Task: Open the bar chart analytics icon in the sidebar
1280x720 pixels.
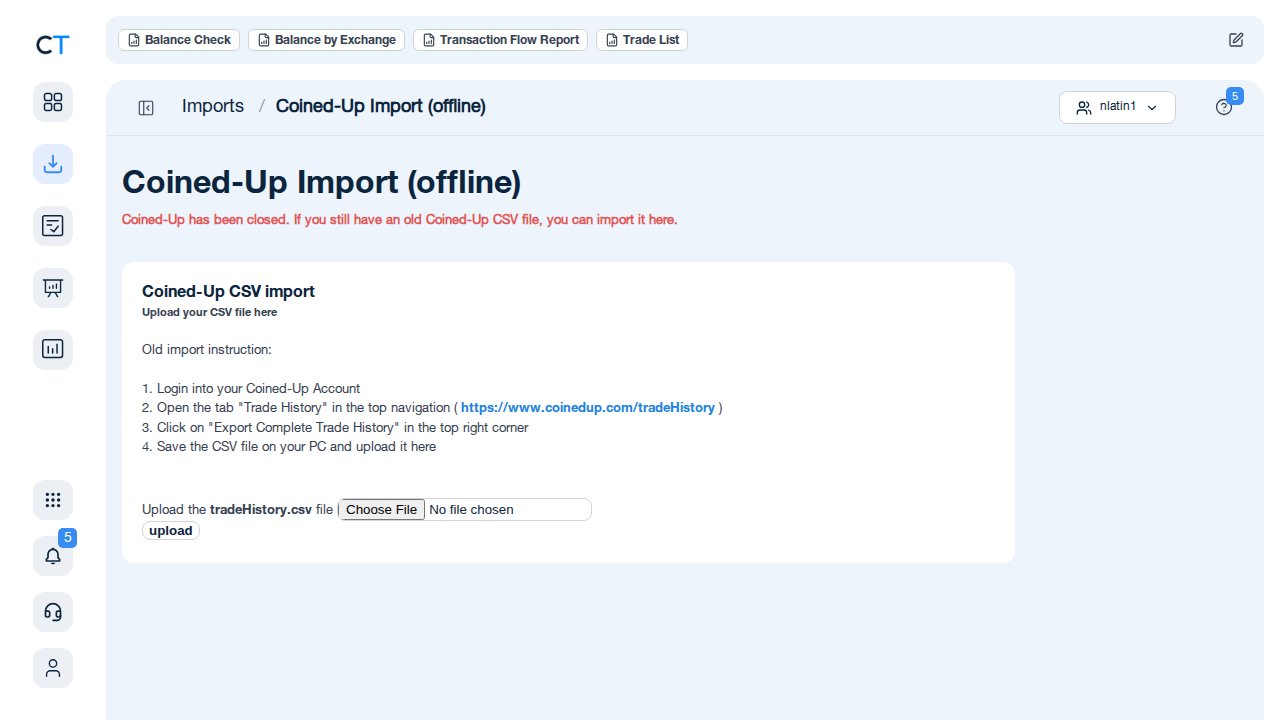Action: click(53, 350)
